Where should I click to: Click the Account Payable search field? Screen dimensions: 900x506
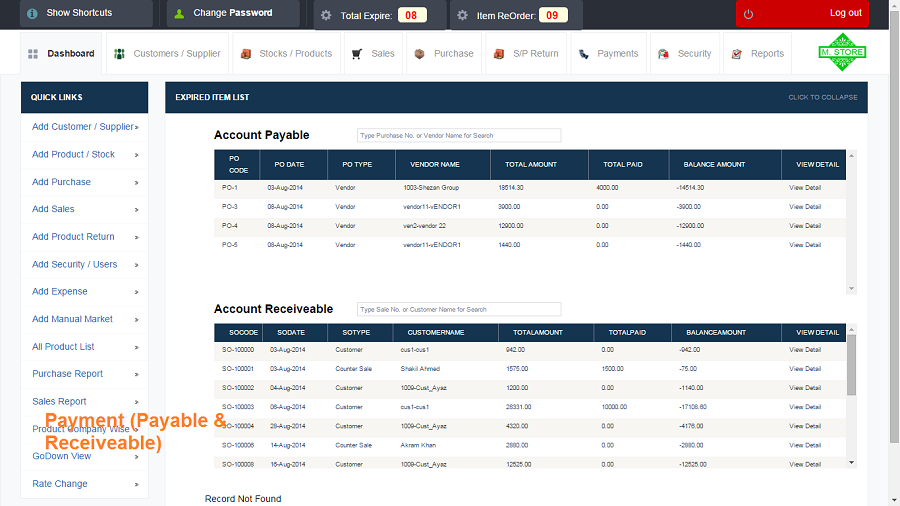click(x=459, y=135)
